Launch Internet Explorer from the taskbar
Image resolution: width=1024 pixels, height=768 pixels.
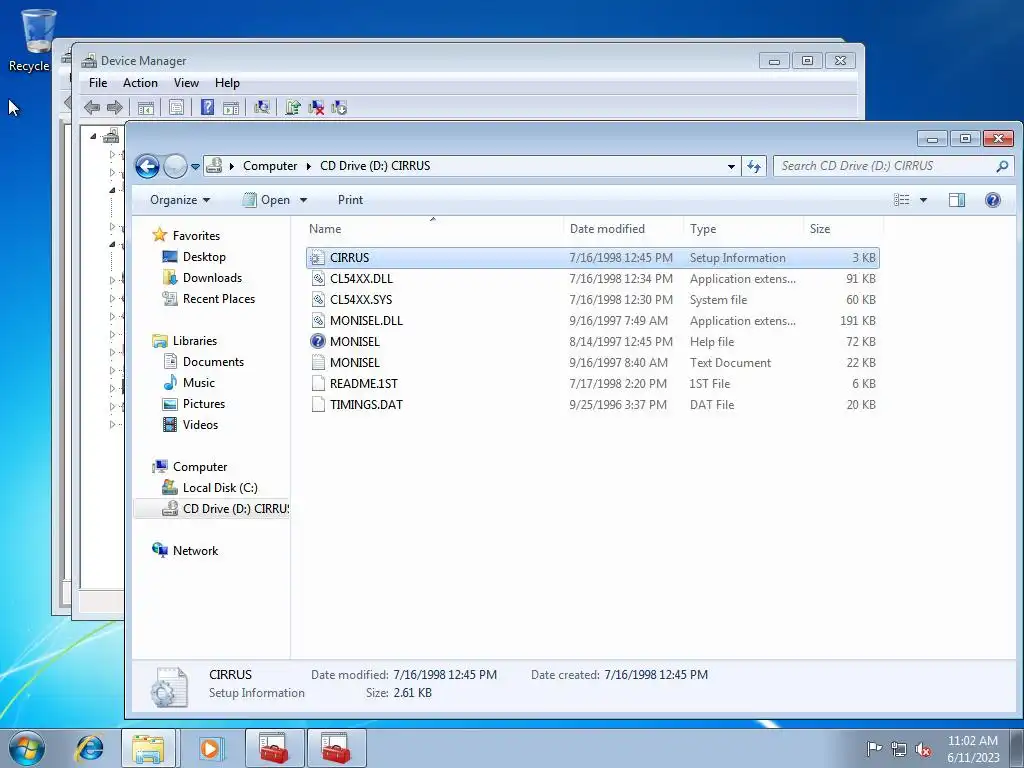[89, 748]
